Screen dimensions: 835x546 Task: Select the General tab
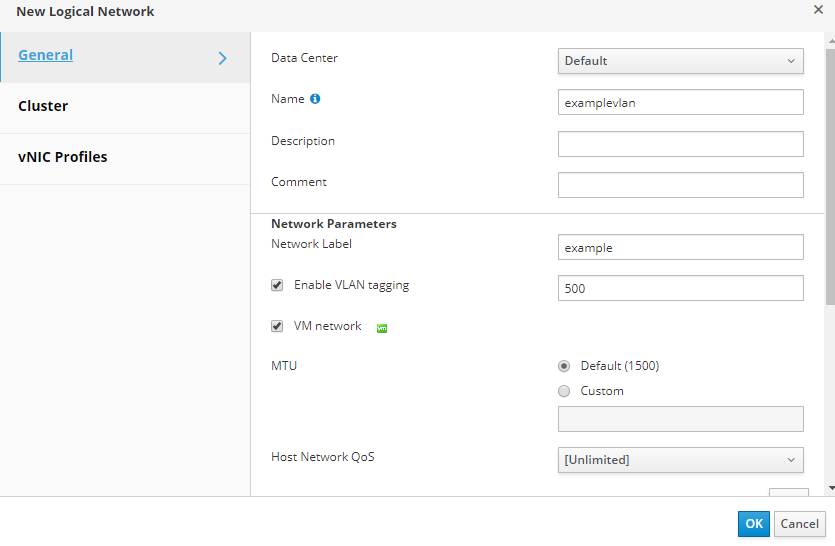tap(46, 55)
